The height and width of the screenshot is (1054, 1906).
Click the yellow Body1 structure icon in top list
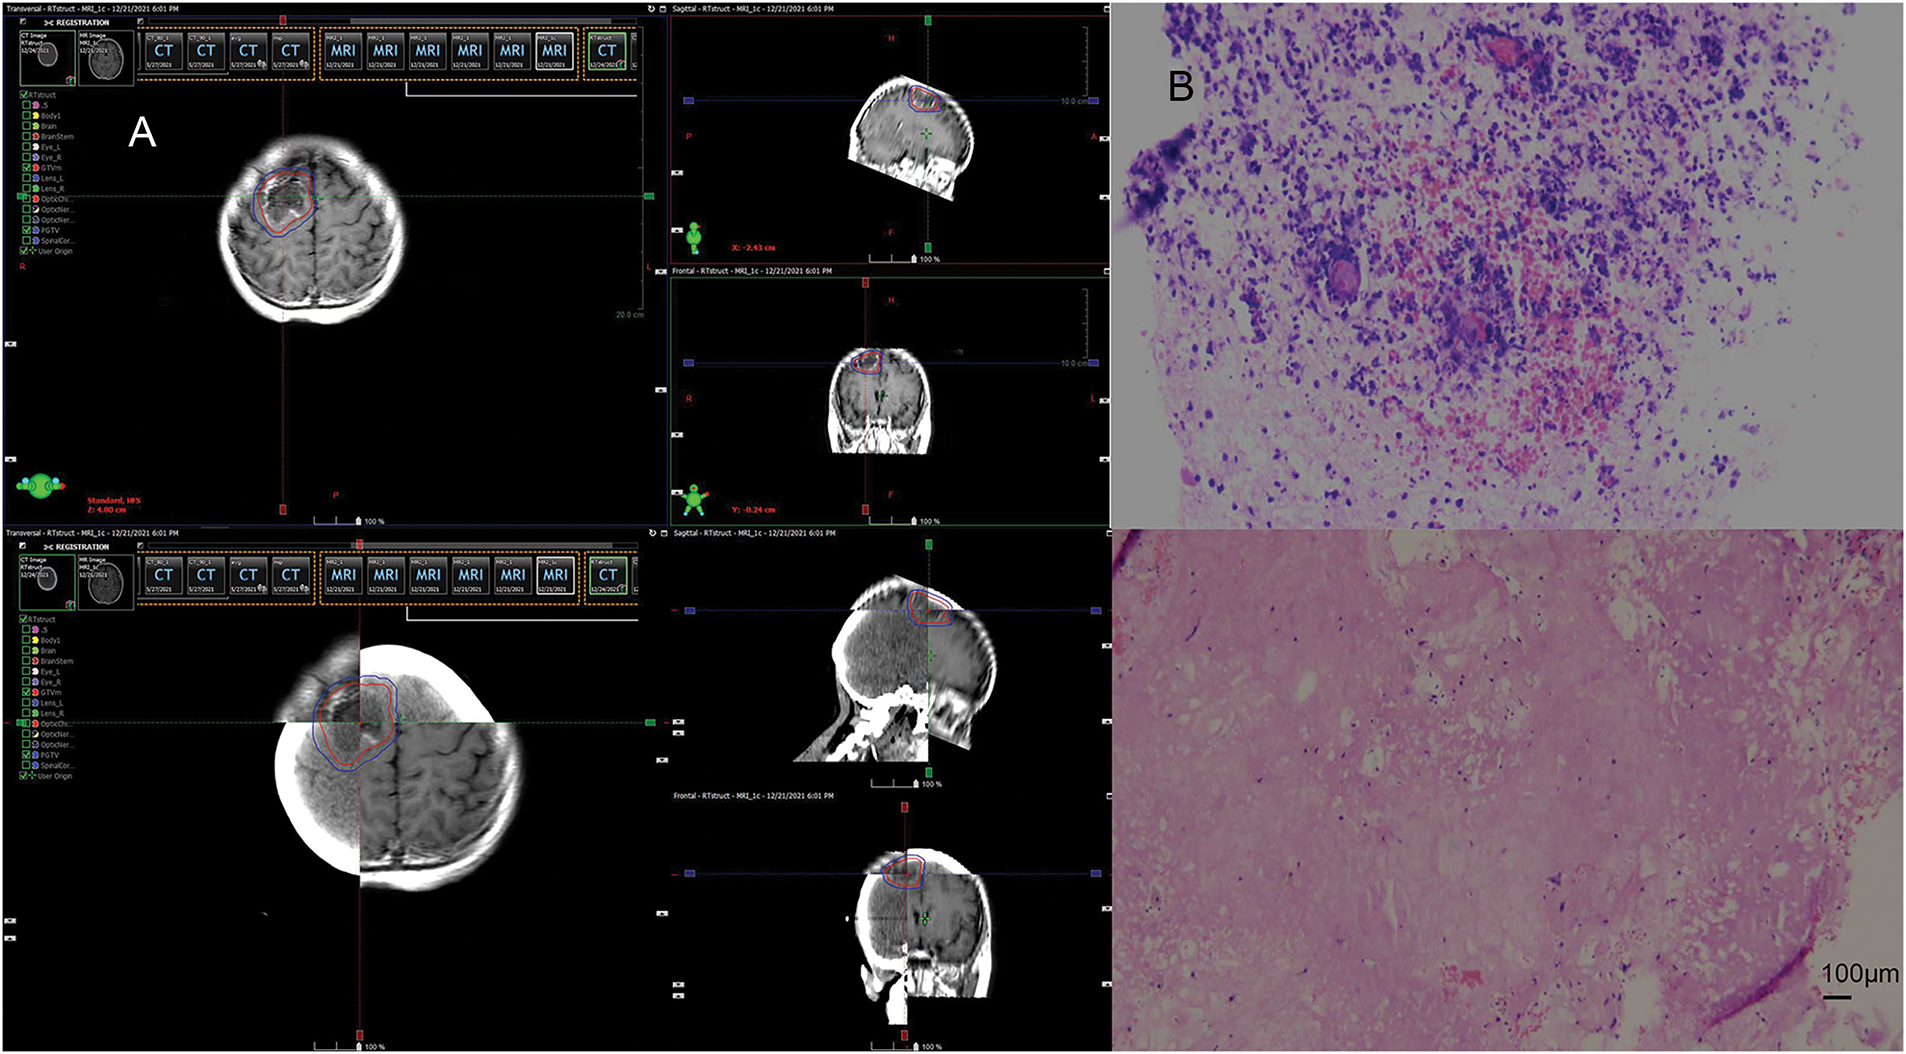pyautogui.click(x=36, y=116)
